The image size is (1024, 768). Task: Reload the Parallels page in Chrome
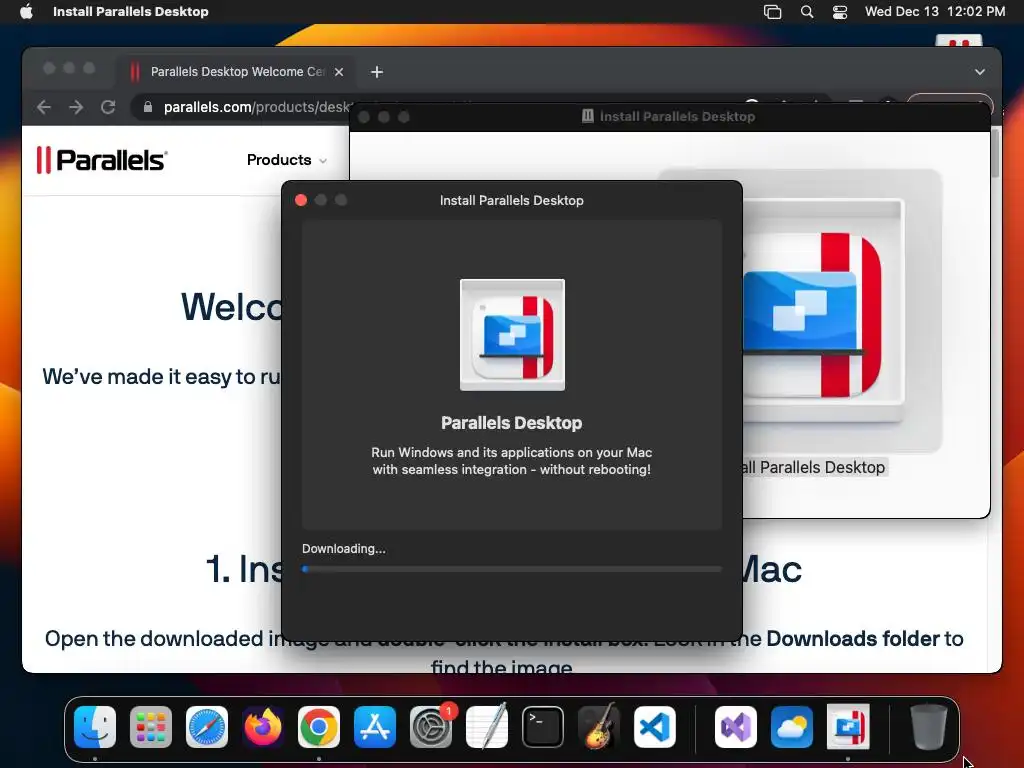[x=108, y=107]
